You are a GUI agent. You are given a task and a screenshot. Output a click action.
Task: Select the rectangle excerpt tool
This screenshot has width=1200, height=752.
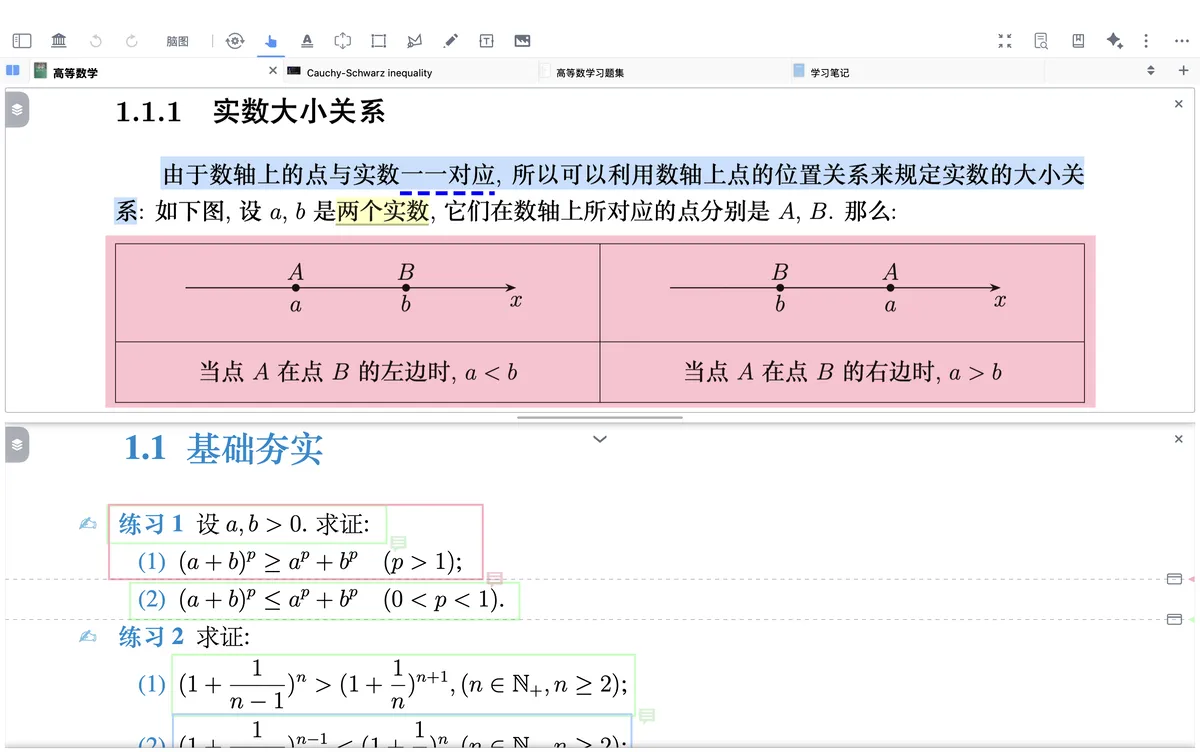378,41
